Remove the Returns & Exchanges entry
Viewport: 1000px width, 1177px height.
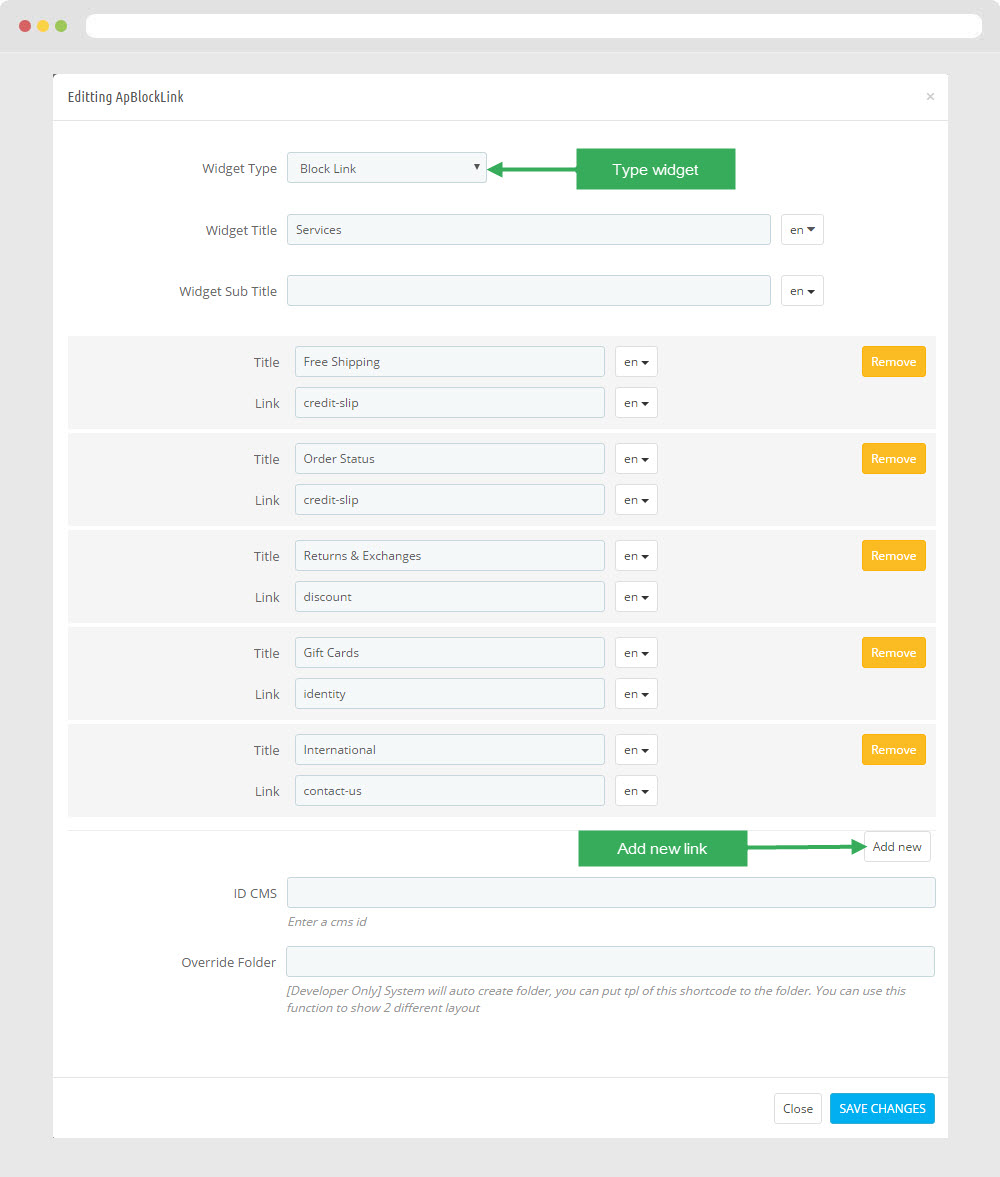(893, 555)
